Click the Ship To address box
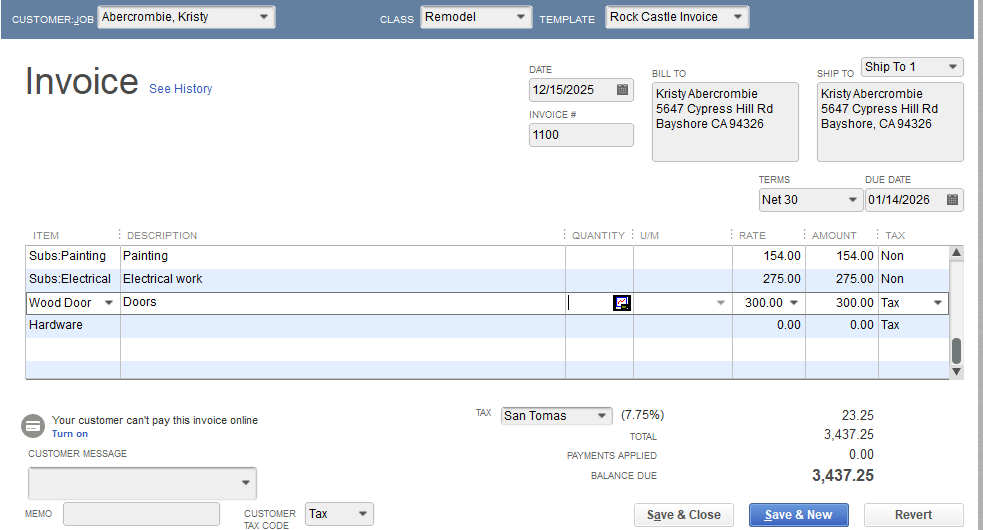The width and height of the screenshot is (983, 530). click(x=890, y=122)
